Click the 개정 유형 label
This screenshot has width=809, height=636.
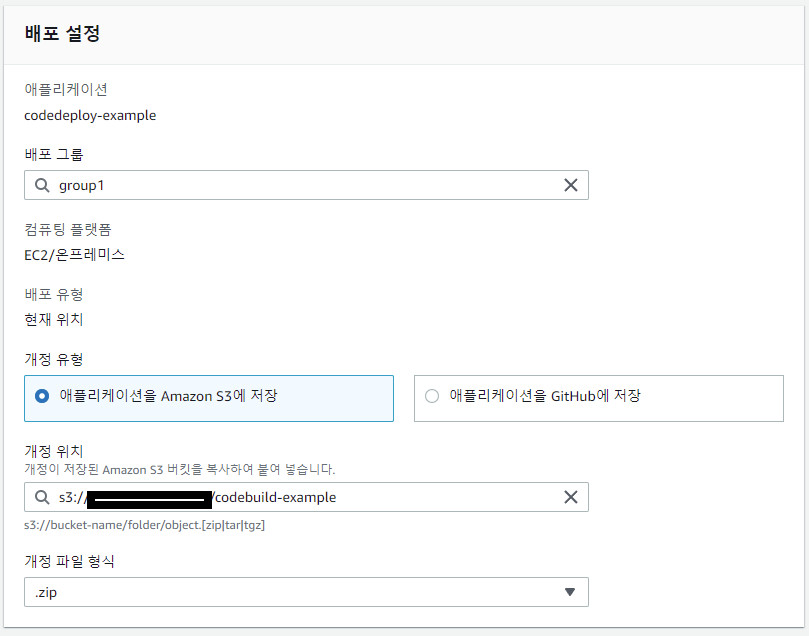click(x=54, y=360)
